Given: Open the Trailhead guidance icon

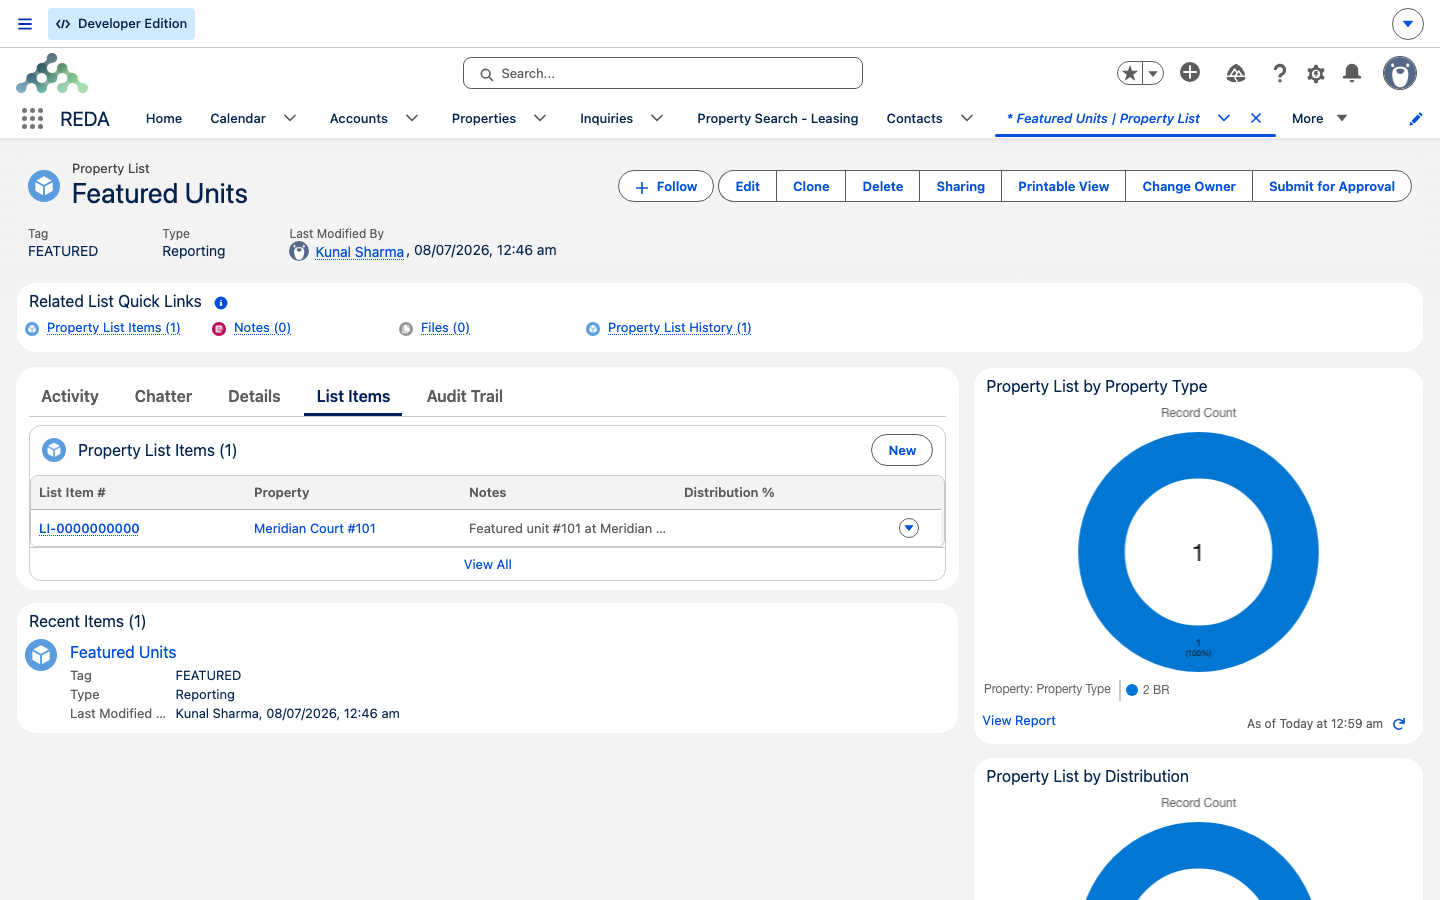Looking at the screenshot, I should pos(1236,73).
